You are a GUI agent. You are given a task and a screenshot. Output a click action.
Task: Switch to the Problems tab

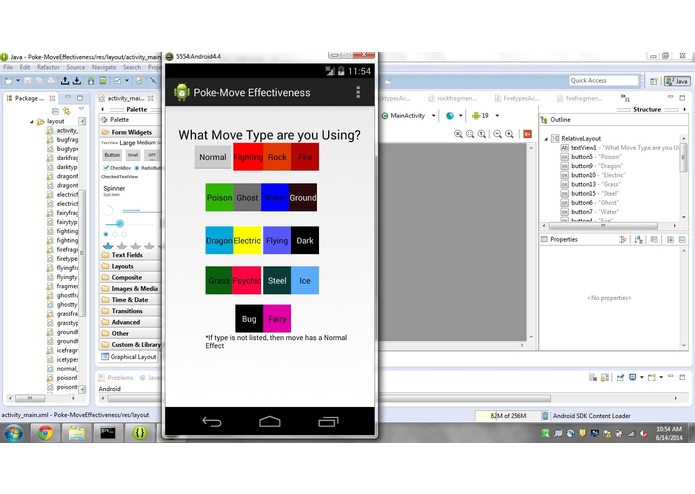point(116,378)
